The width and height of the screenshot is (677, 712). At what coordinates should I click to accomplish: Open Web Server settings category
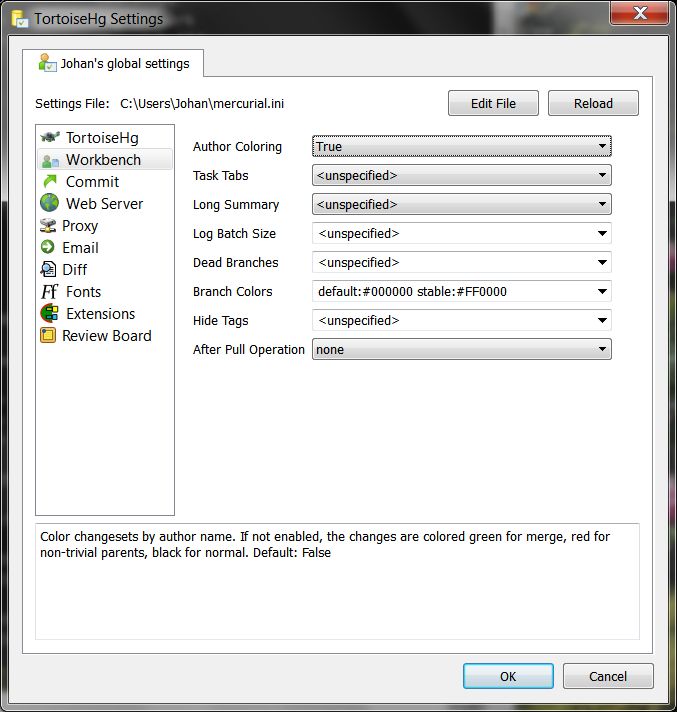point(105,203)
